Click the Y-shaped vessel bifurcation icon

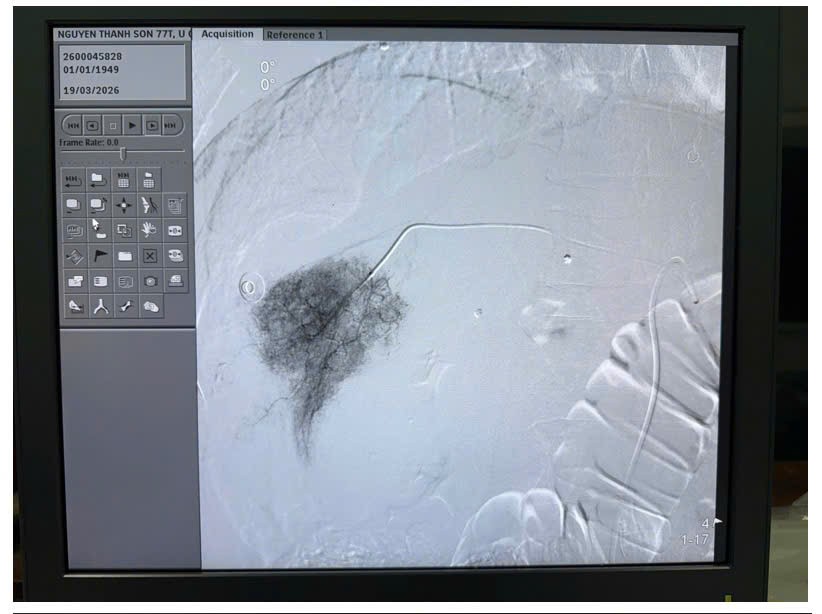point(100,307)
